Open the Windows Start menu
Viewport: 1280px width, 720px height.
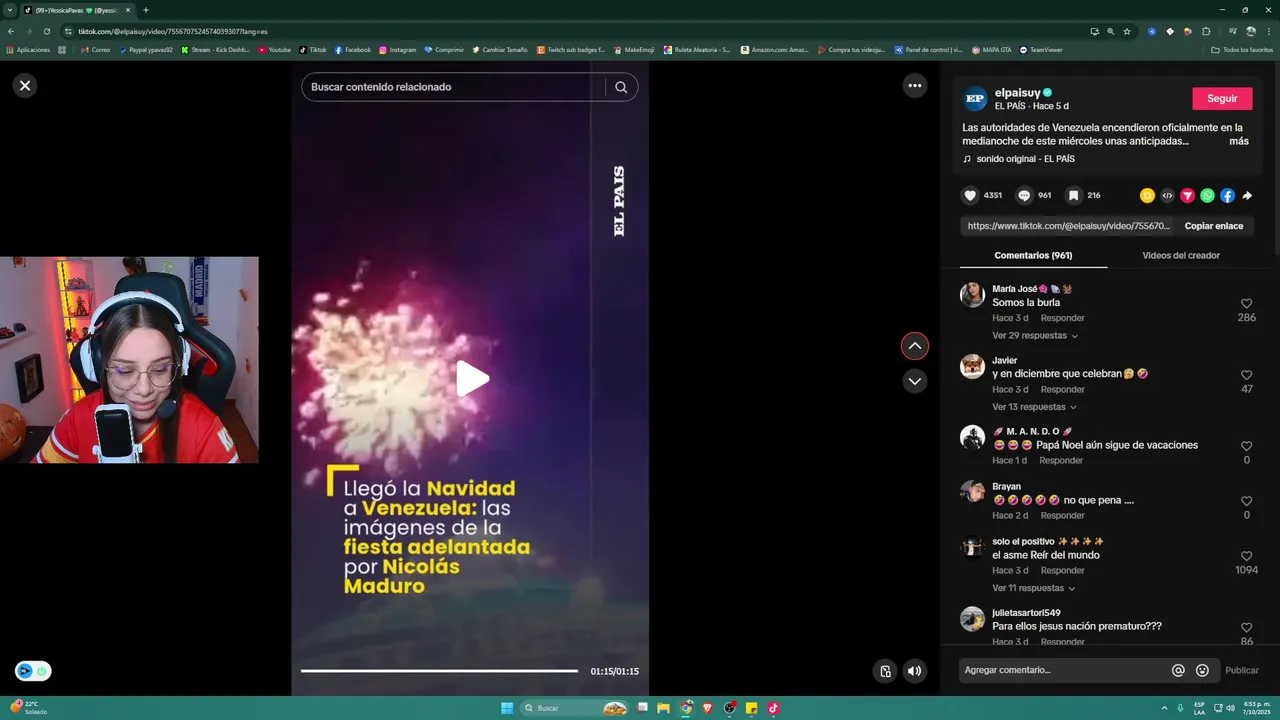[507, 708]
